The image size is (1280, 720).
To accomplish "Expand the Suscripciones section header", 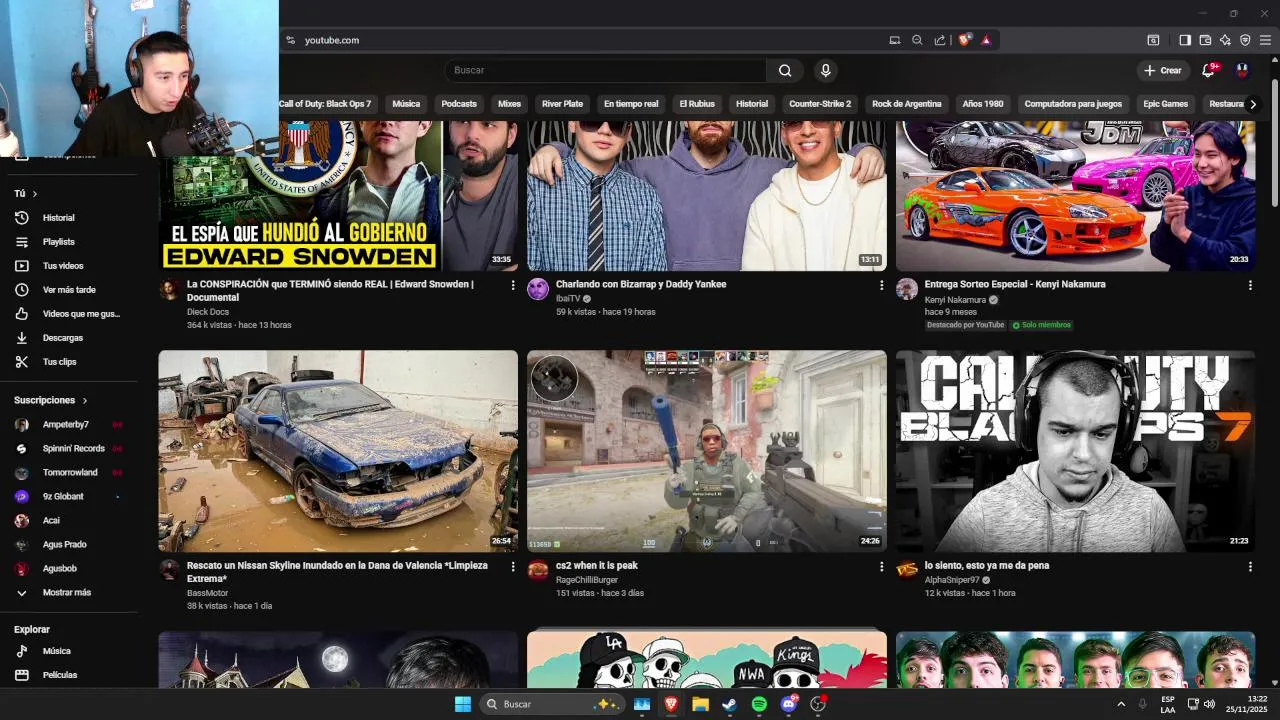I will (51, 400).
